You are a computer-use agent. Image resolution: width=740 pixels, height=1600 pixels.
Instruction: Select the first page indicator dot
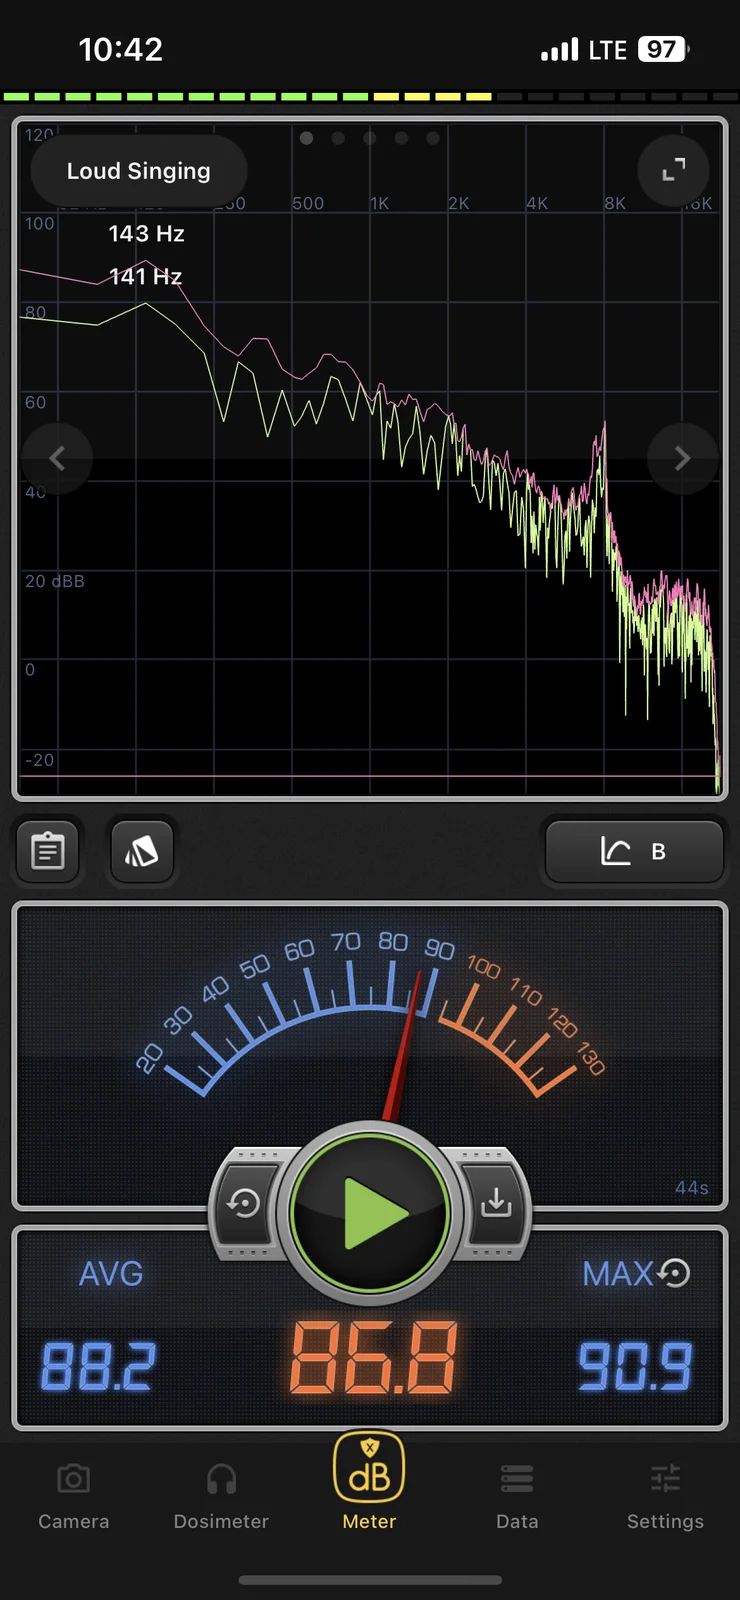point(306,138)
